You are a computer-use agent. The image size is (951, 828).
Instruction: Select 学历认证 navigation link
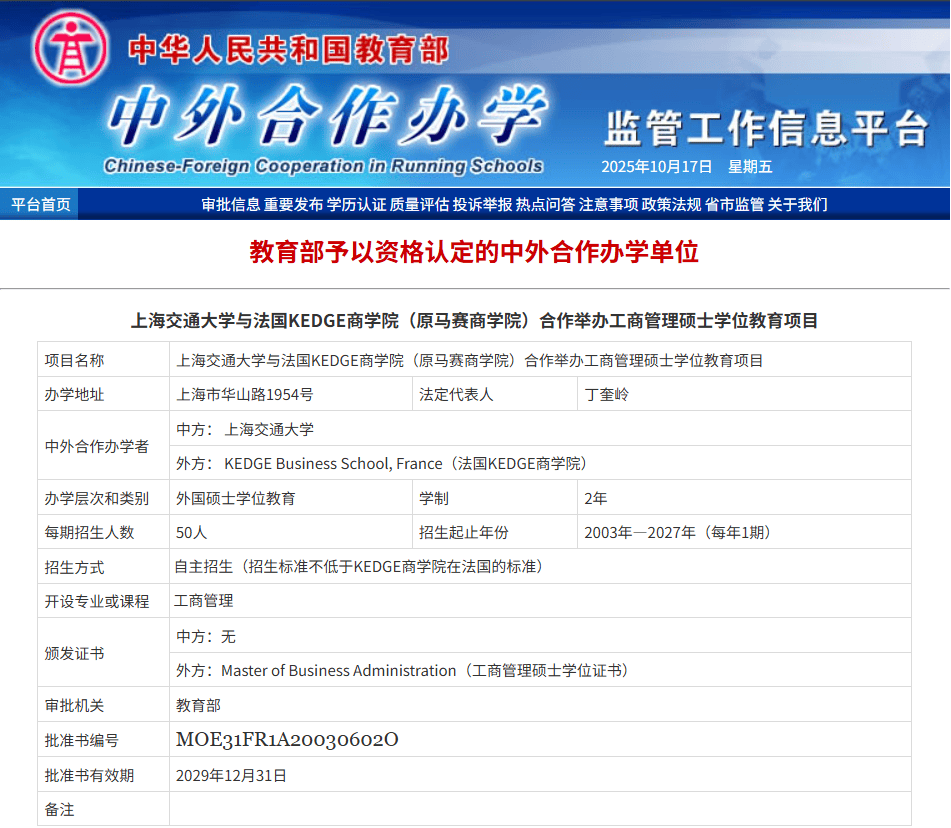click(x=357, y=204)
